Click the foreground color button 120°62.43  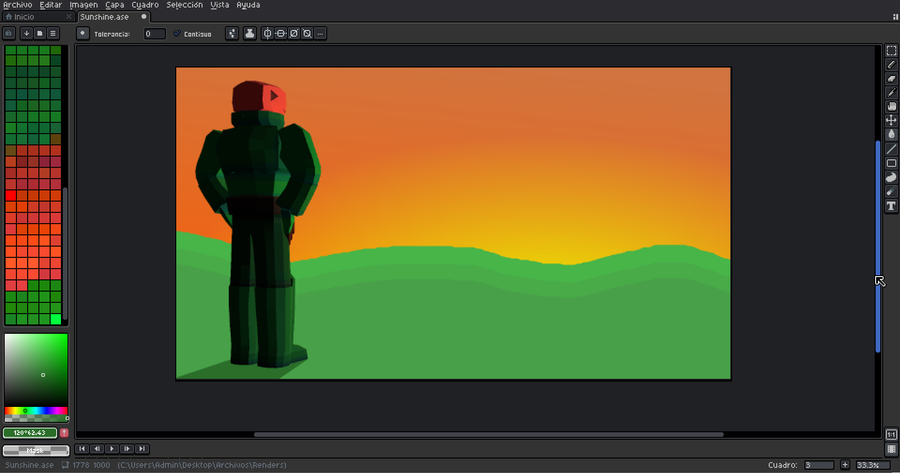click(30, 433)
